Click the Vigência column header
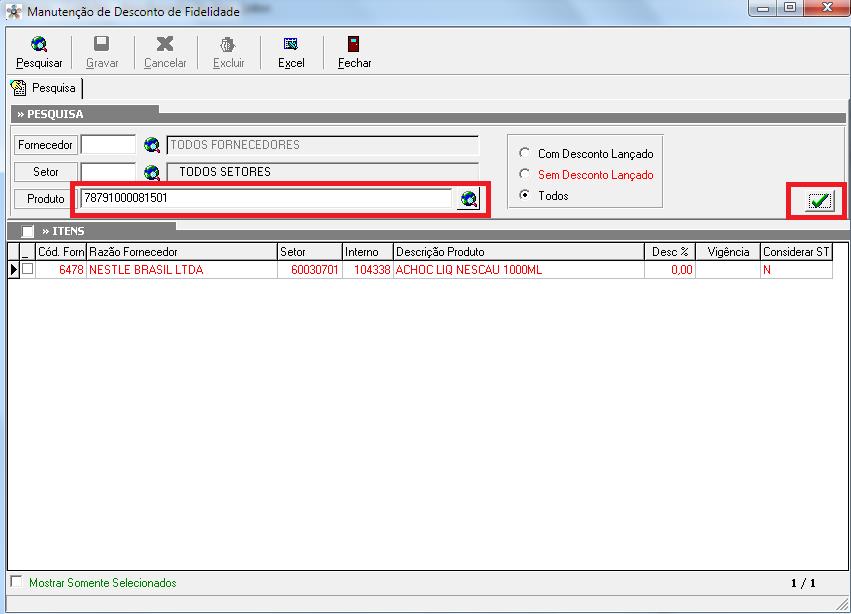 click(x=728, y=252)
